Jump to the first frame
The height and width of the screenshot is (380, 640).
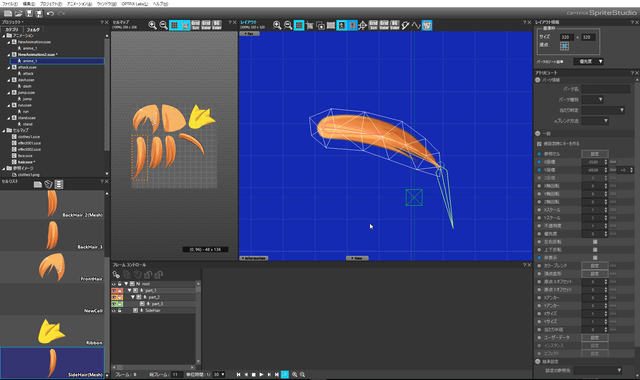[238, 374]
